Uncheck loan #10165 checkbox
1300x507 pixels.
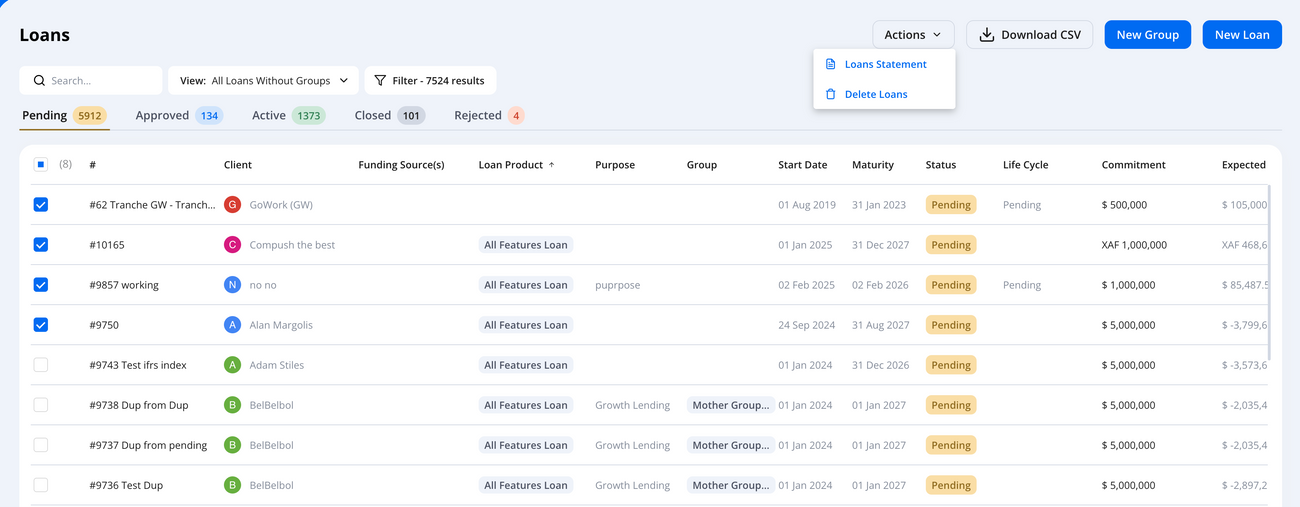(41, 244)
